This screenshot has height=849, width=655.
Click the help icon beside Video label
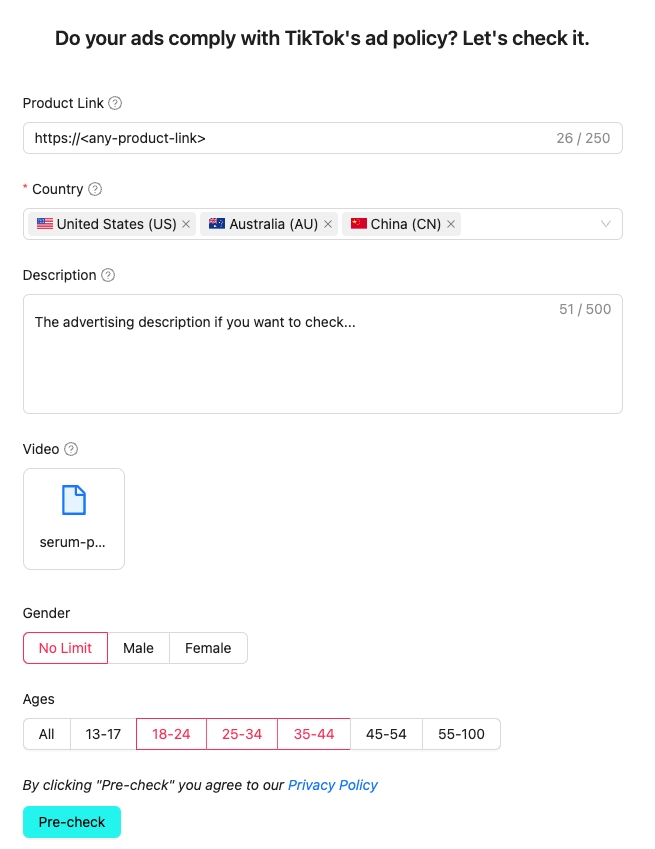click(x=71, y=449)
